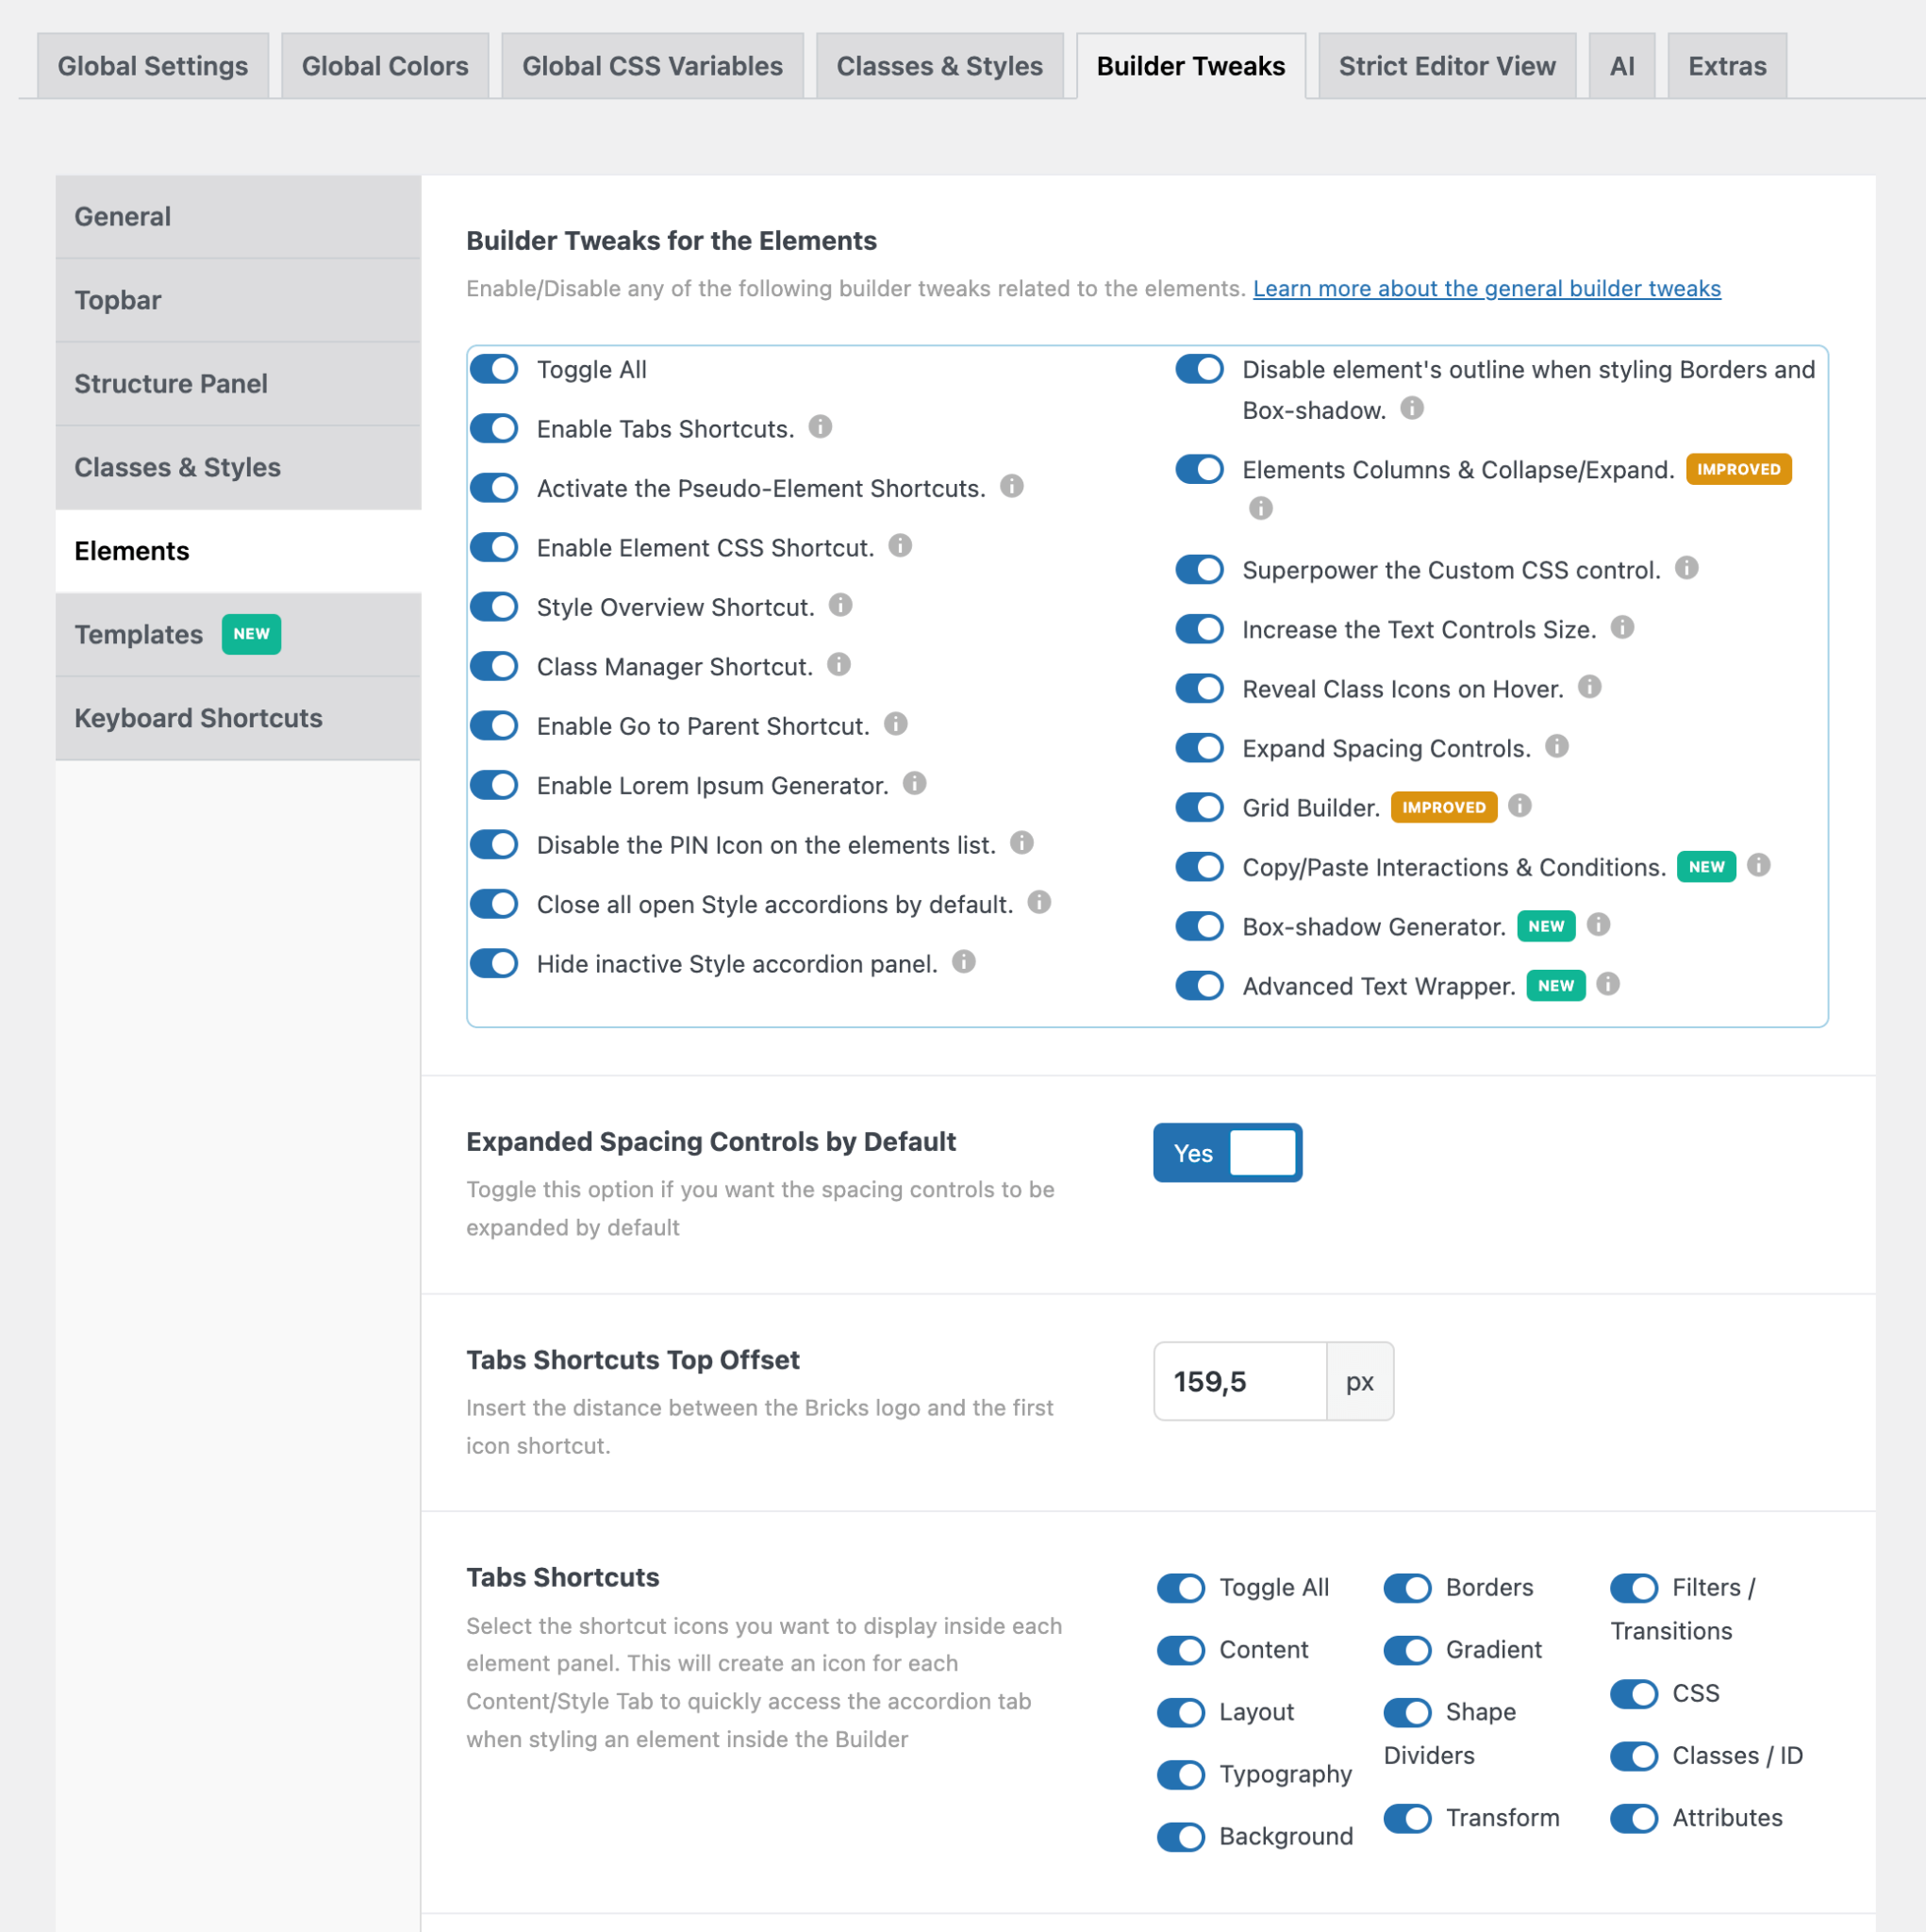Select the Global CSS Variables tab
Screen dimensions: 1926x1932
[x=652, y=66]
